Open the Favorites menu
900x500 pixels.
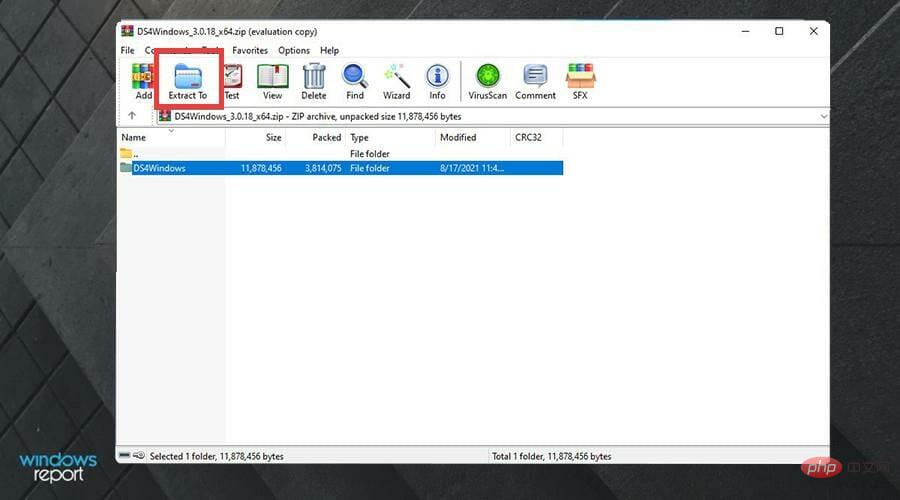(250, 50)
